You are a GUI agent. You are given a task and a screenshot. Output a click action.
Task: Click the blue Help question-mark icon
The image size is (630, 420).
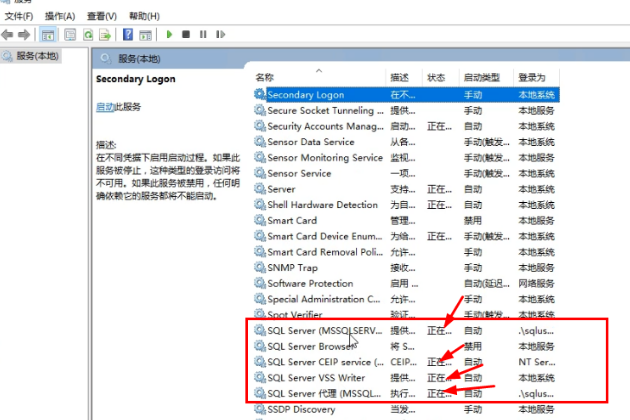coord(129,34)
